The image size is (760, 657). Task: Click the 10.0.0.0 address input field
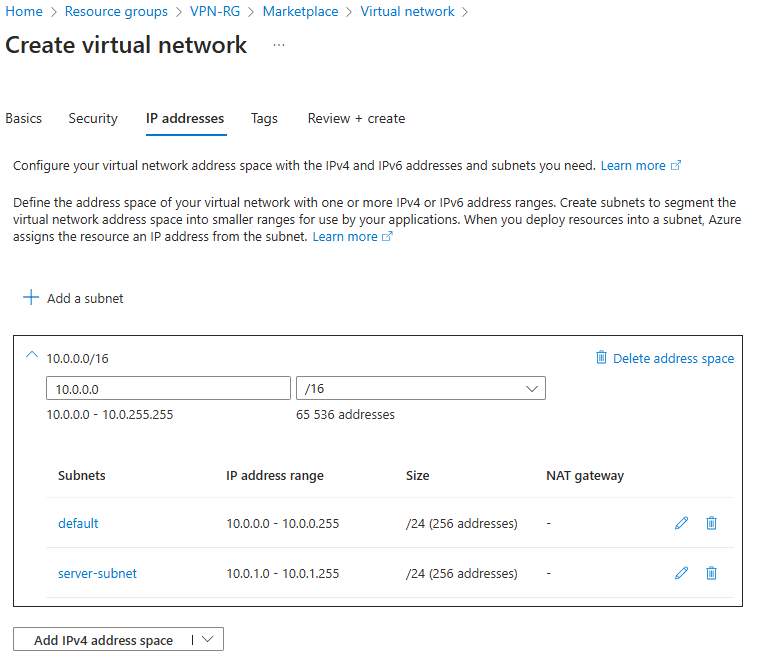pyautogui.click(x=167, y=388)
